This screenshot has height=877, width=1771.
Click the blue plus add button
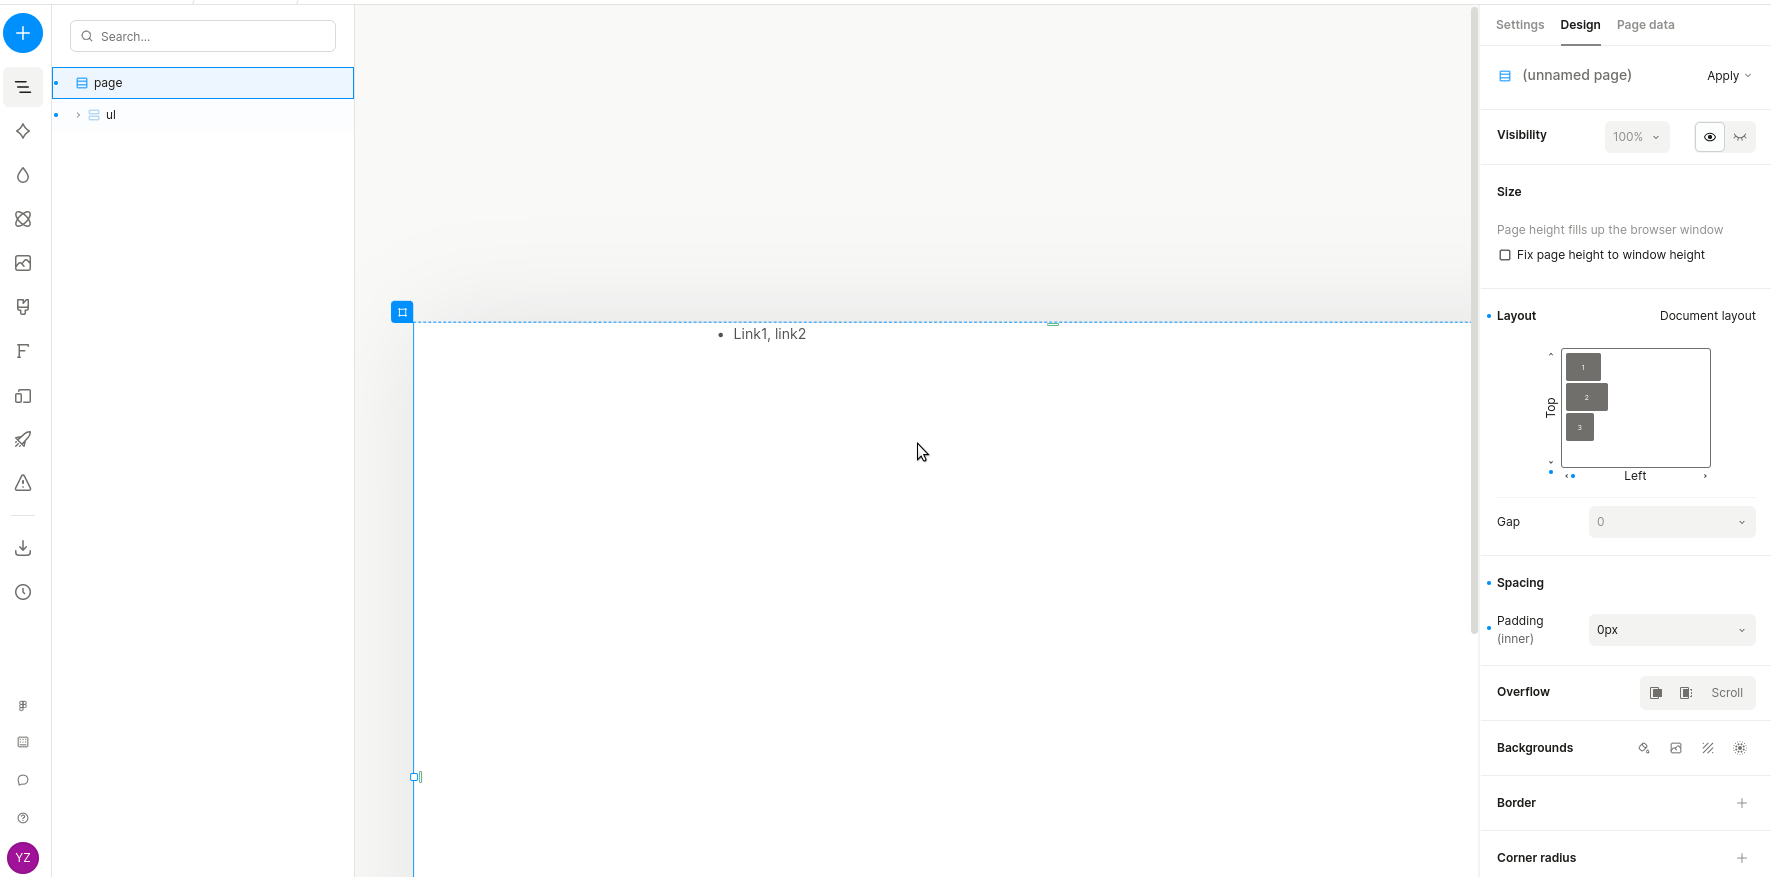(23, 33)
